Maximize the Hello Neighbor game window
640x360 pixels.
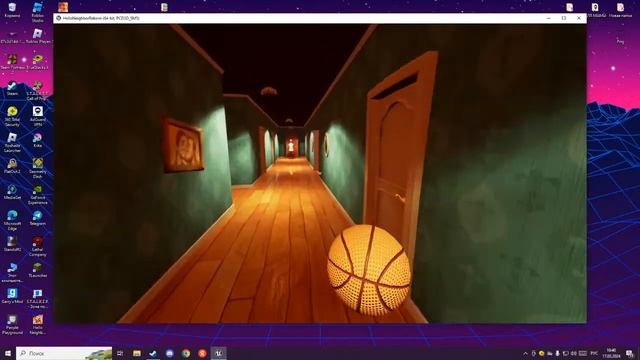(564, 18)
